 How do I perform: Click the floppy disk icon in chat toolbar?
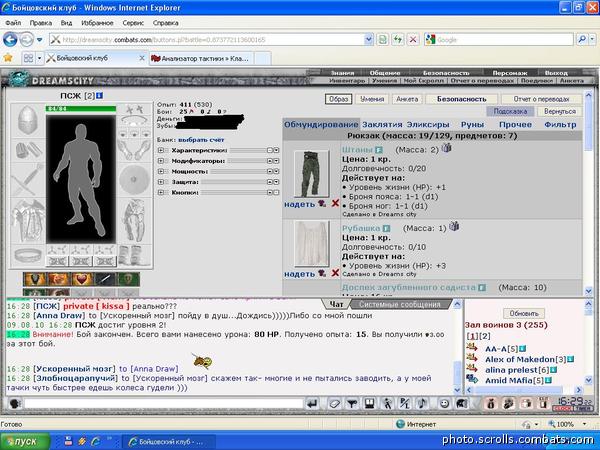369,403
